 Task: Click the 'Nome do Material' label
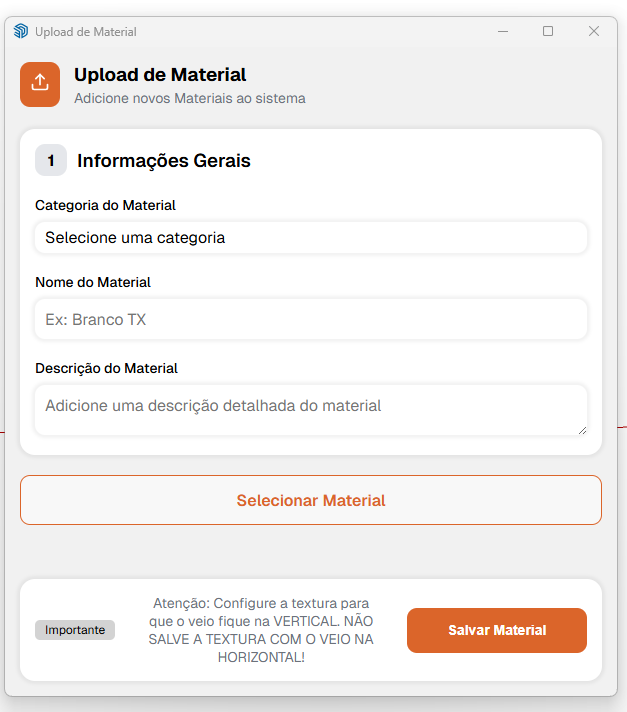point(93,282)
